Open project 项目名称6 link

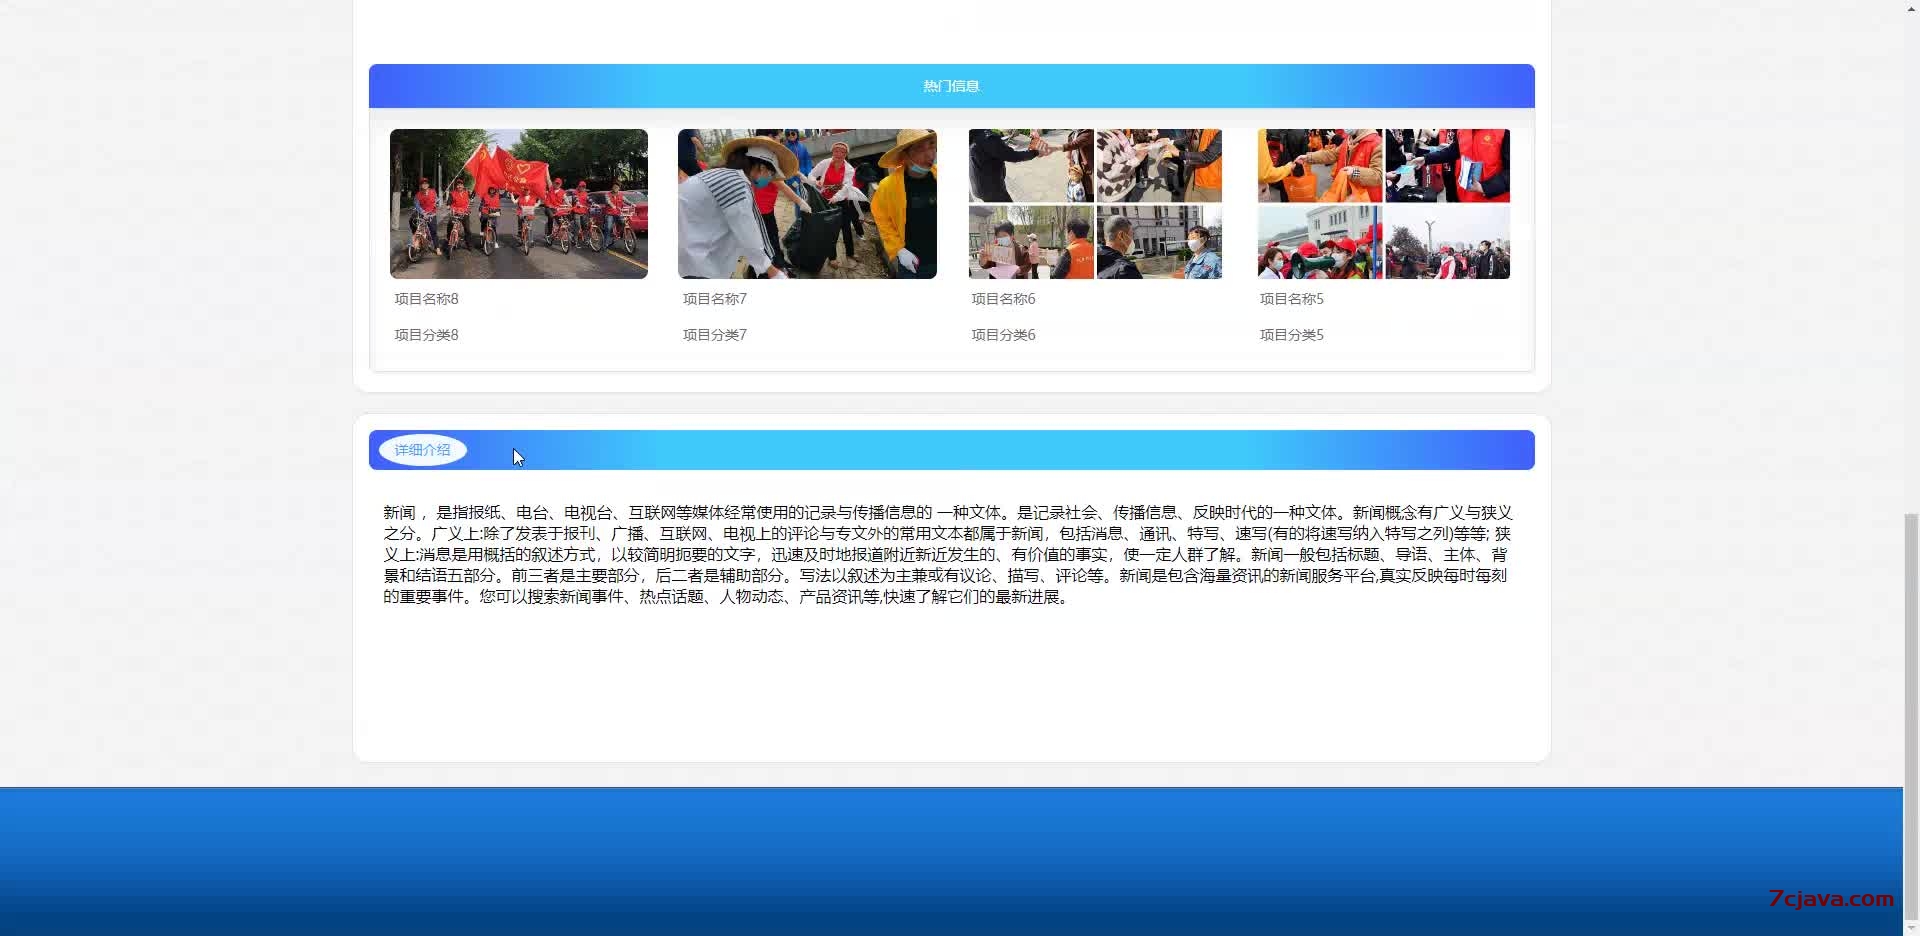pos(1002,298)
